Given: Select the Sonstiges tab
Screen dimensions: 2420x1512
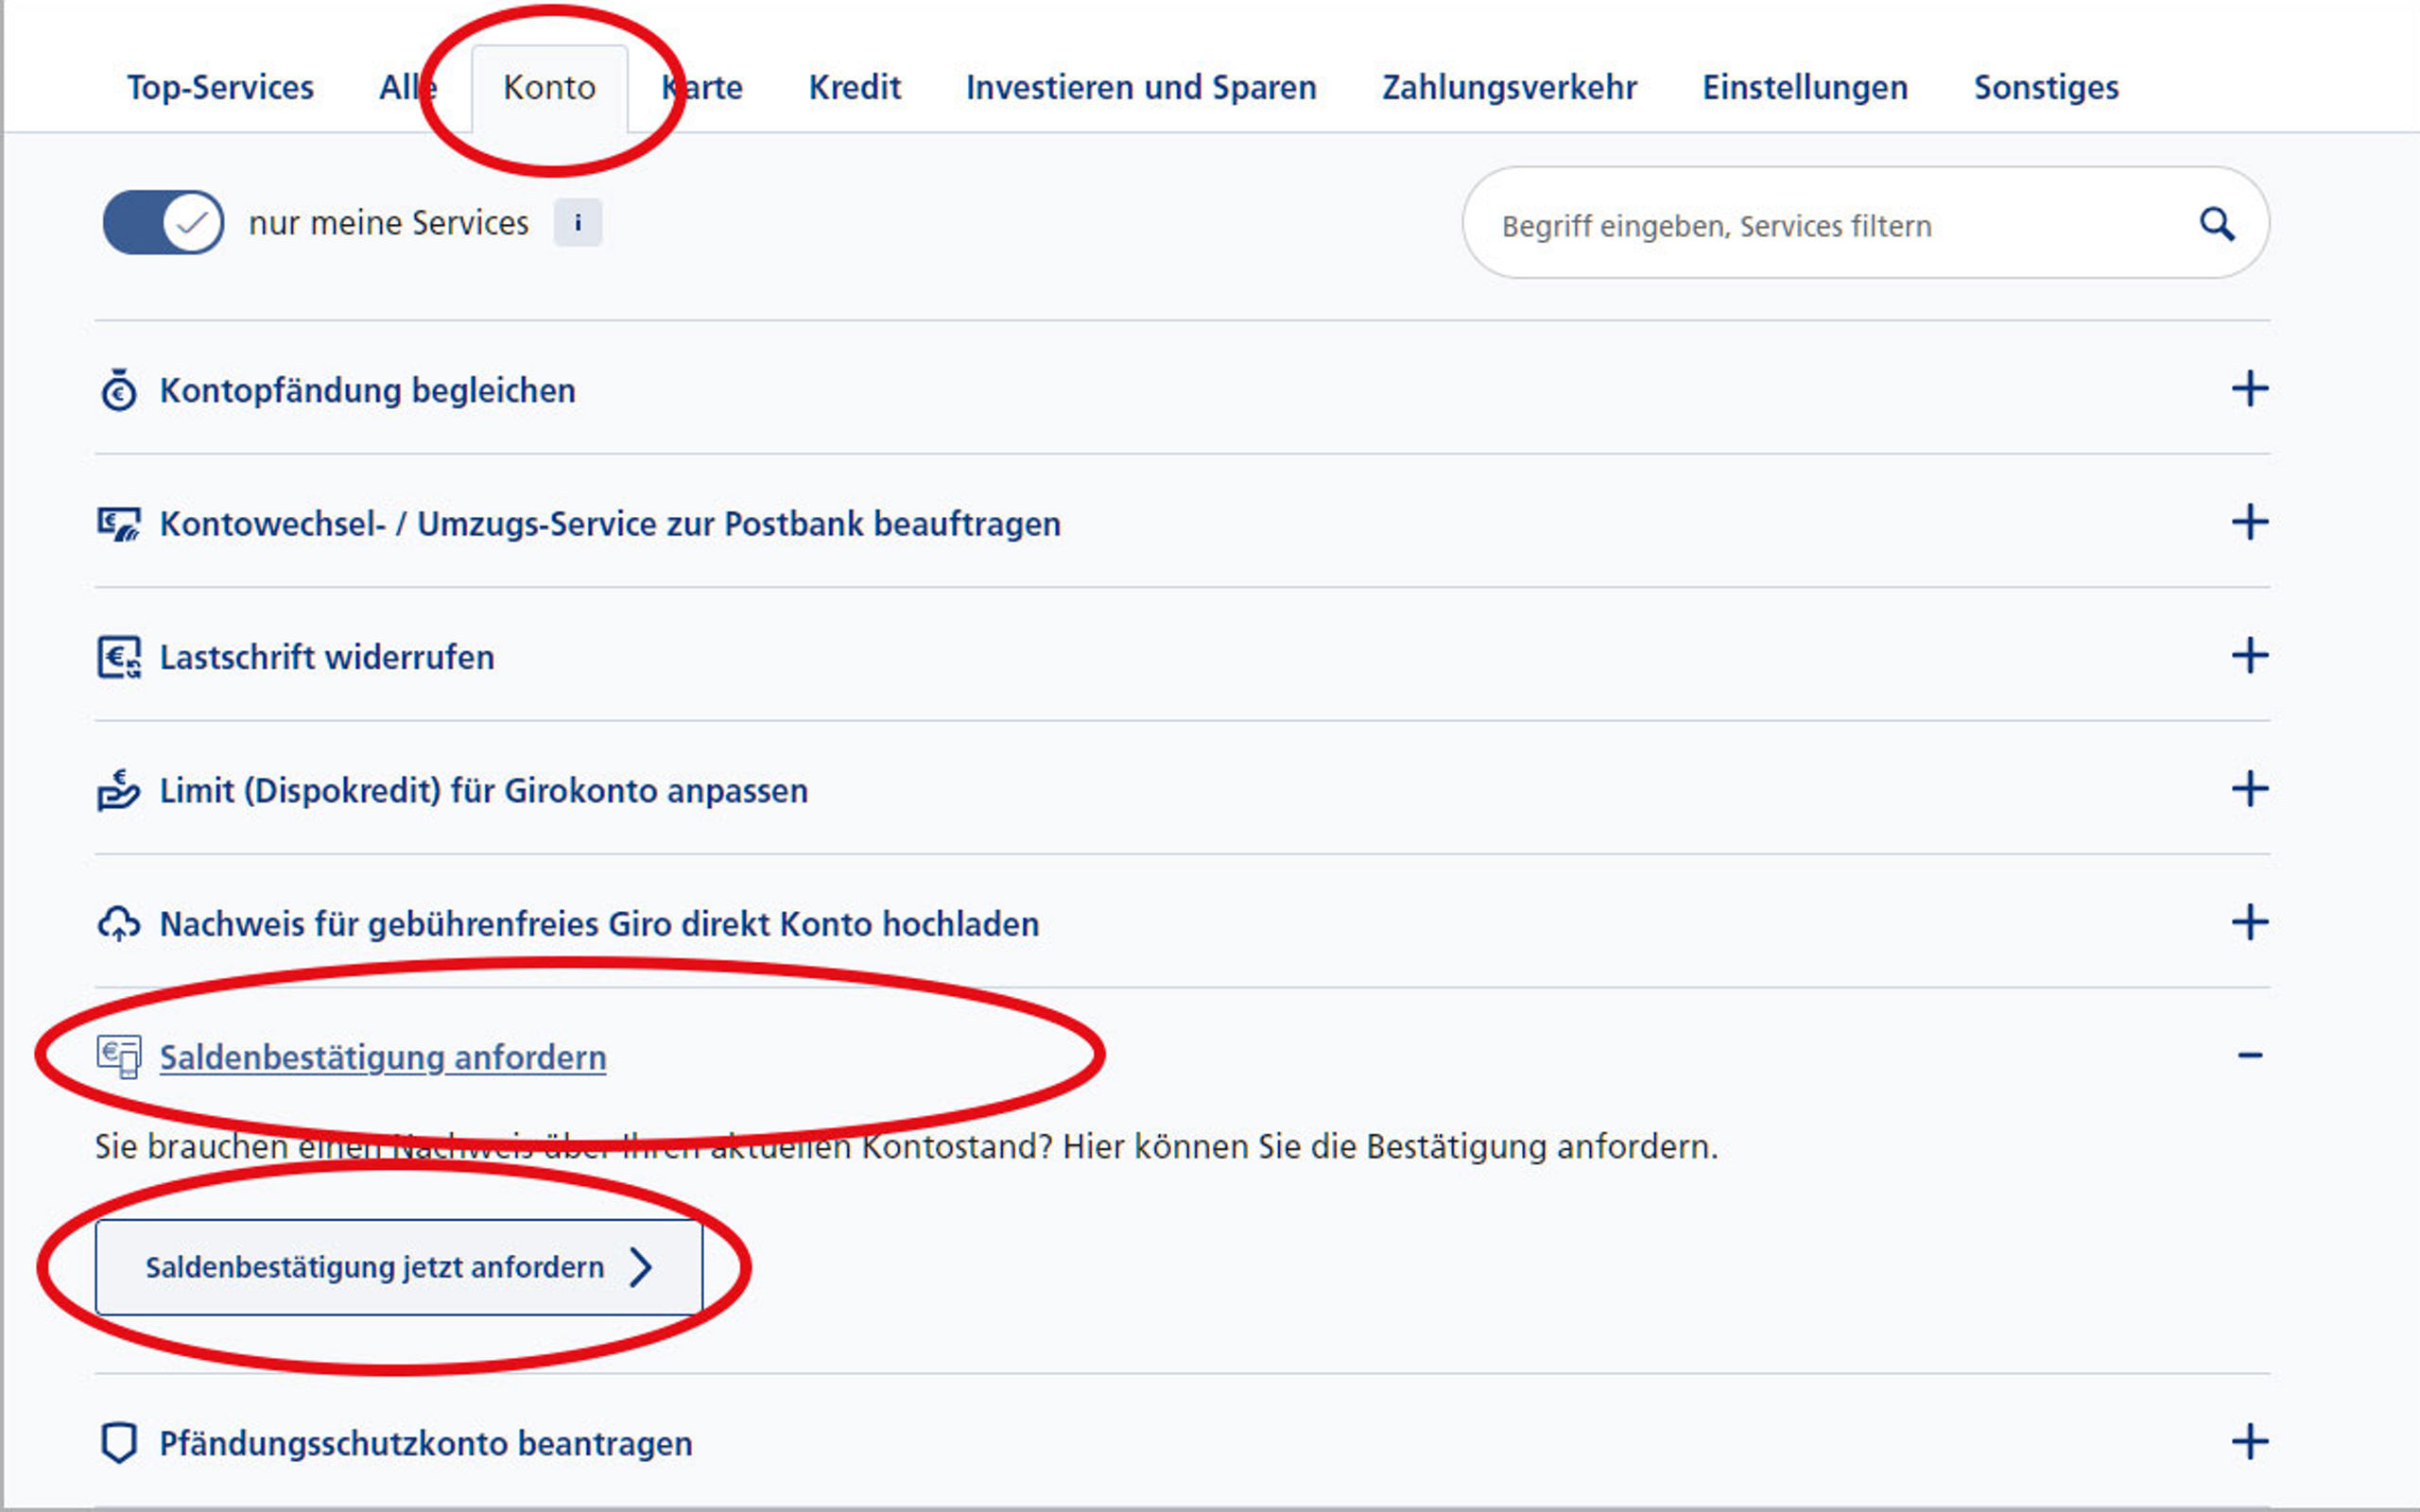Looking at the screenshot, I should tap(2046, 88).
